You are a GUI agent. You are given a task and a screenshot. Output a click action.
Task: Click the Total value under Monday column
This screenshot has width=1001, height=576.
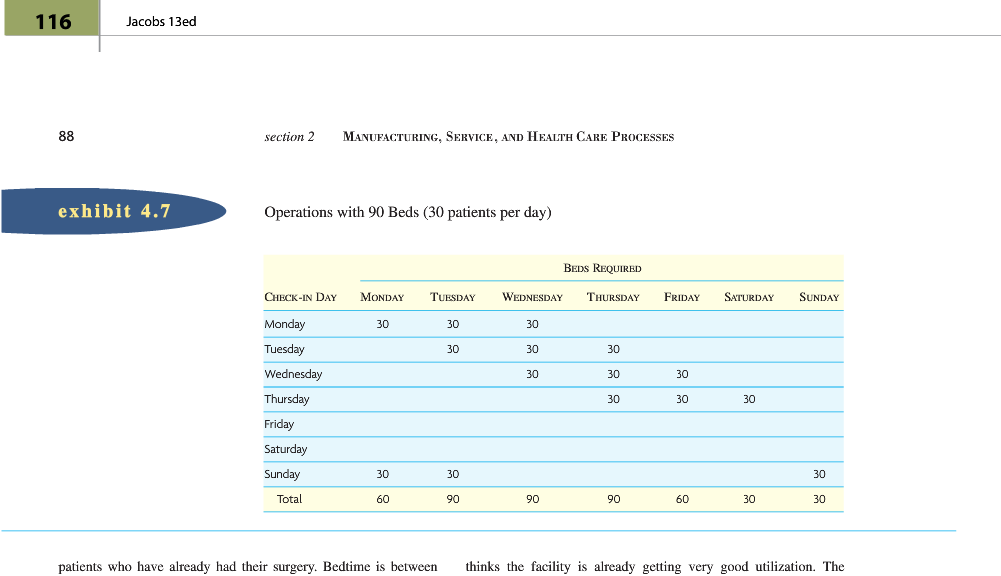pos(382,499)
